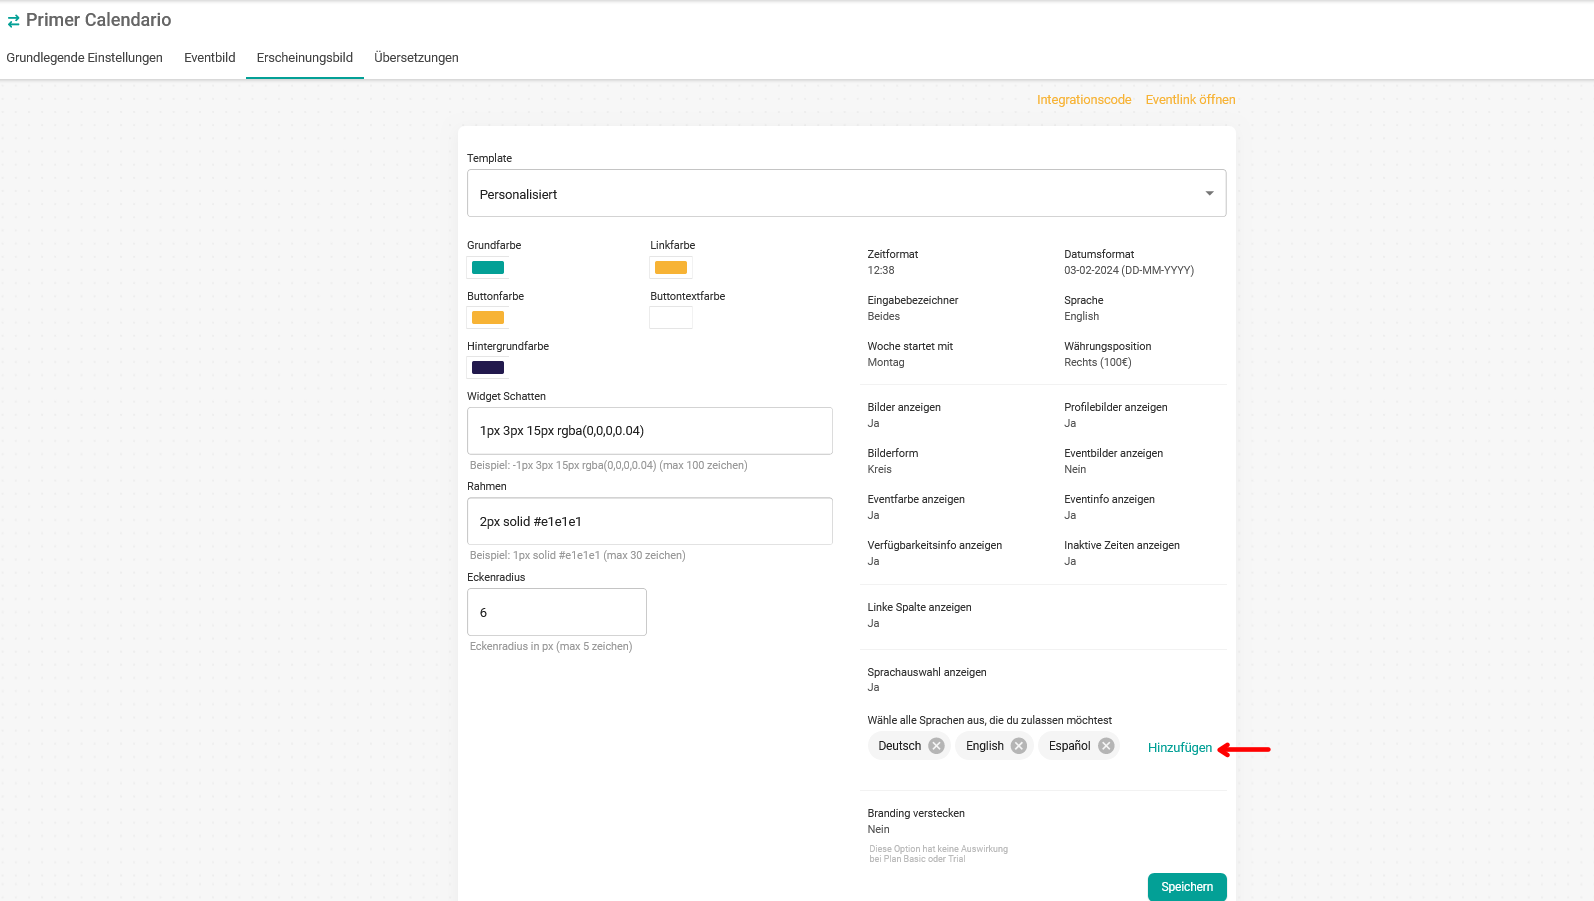1594x901 pixels.
Task: Click Hinzufügen to add a language
Action: (1180, 748)
